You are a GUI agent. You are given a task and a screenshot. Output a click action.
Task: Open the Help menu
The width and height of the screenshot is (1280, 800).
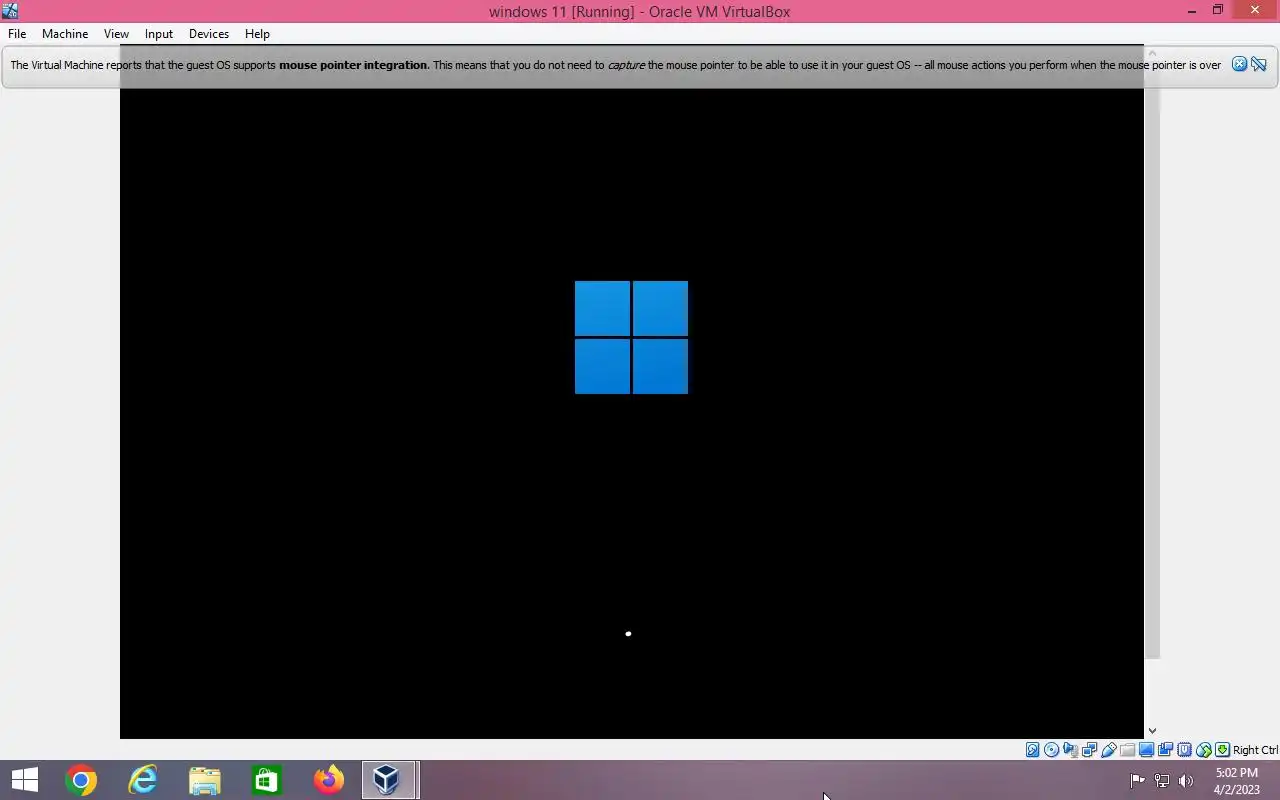pos(257,33)
